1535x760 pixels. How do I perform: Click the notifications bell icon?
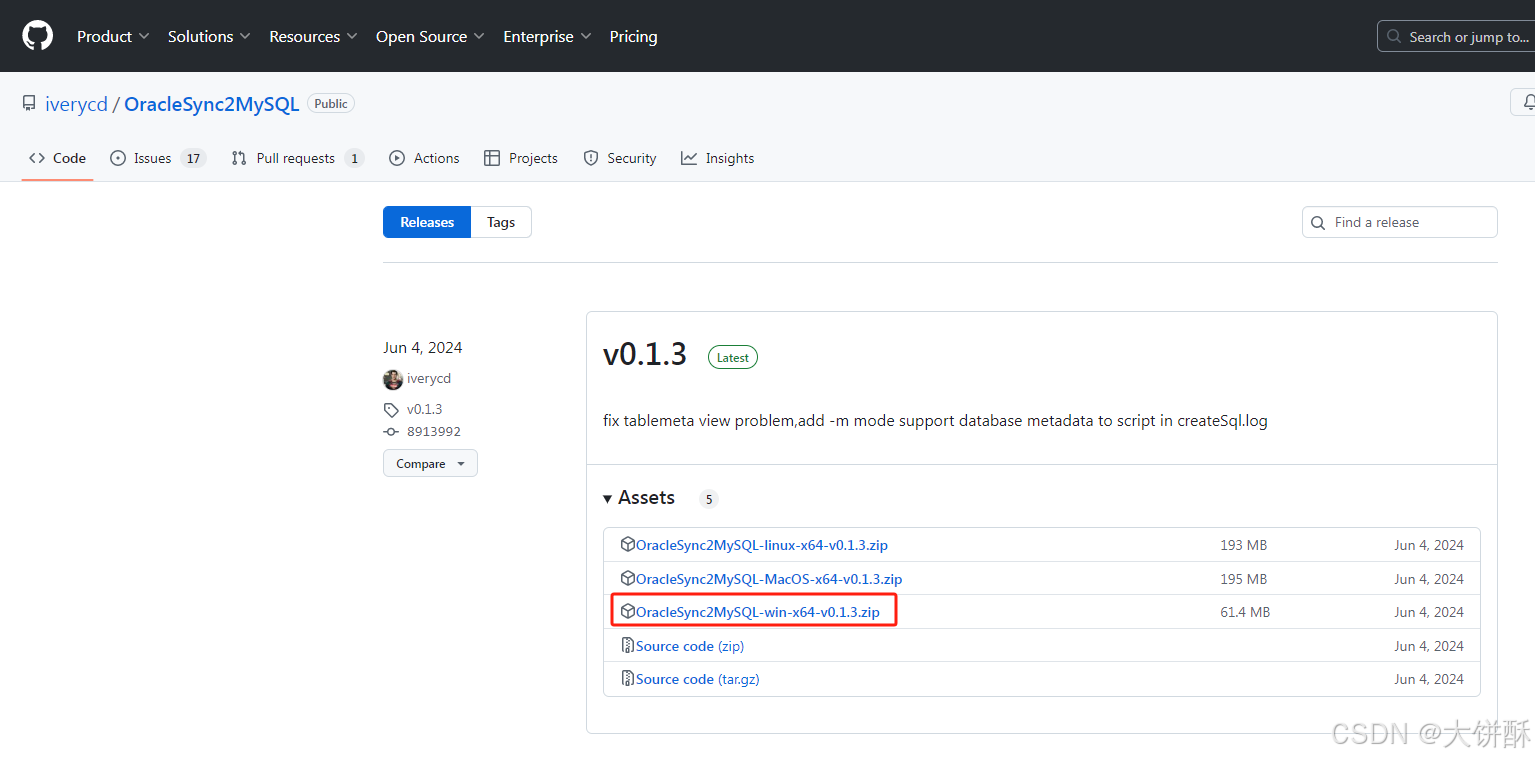point(1528,102)
